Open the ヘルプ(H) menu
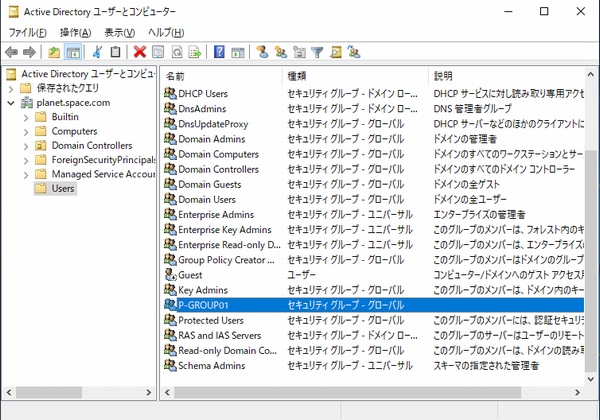The height and width of the screenshot is (420, 600). point(166,33)
